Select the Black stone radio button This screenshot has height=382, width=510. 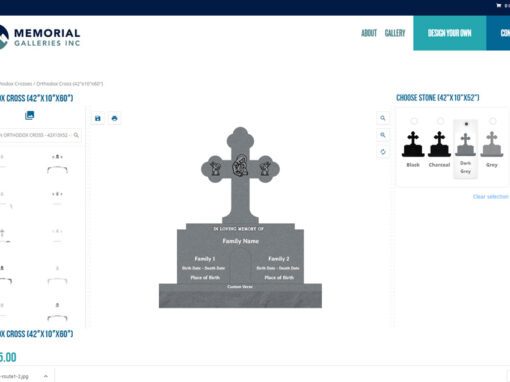coord(414,121)
